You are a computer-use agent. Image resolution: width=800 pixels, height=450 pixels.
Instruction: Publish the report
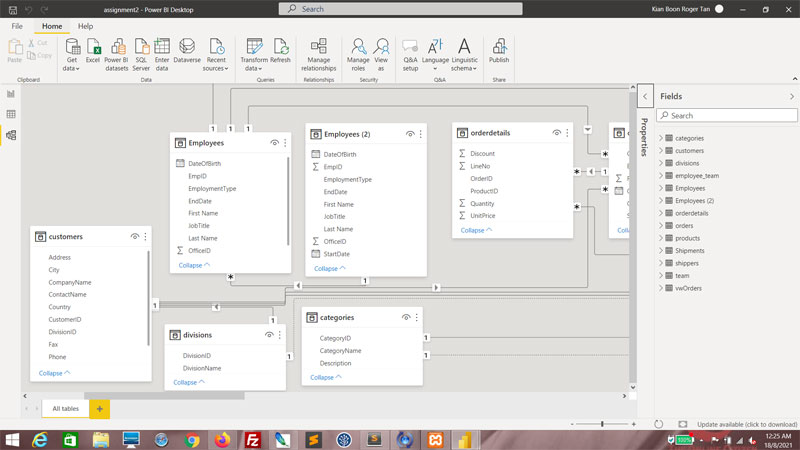point(499,51)
